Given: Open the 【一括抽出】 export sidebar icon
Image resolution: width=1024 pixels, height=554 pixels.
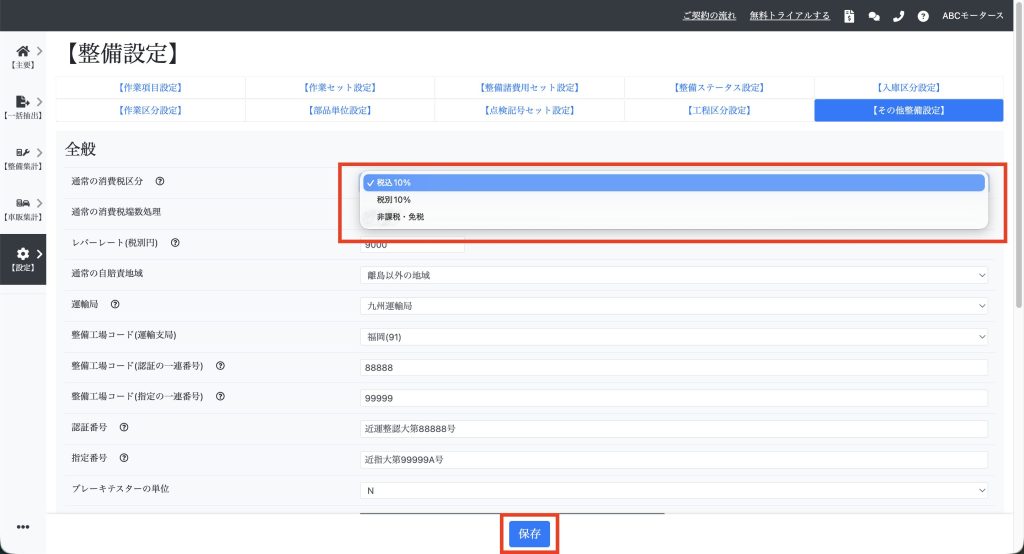Looking at the screenshot, I should click(x=23, y=103).
